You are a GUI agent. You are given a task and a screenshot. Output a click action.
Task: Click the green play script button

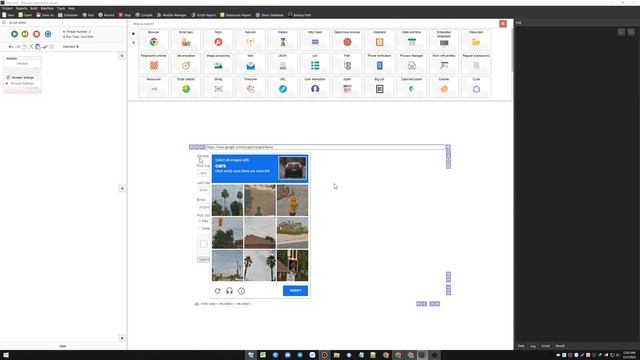point(14,34)
